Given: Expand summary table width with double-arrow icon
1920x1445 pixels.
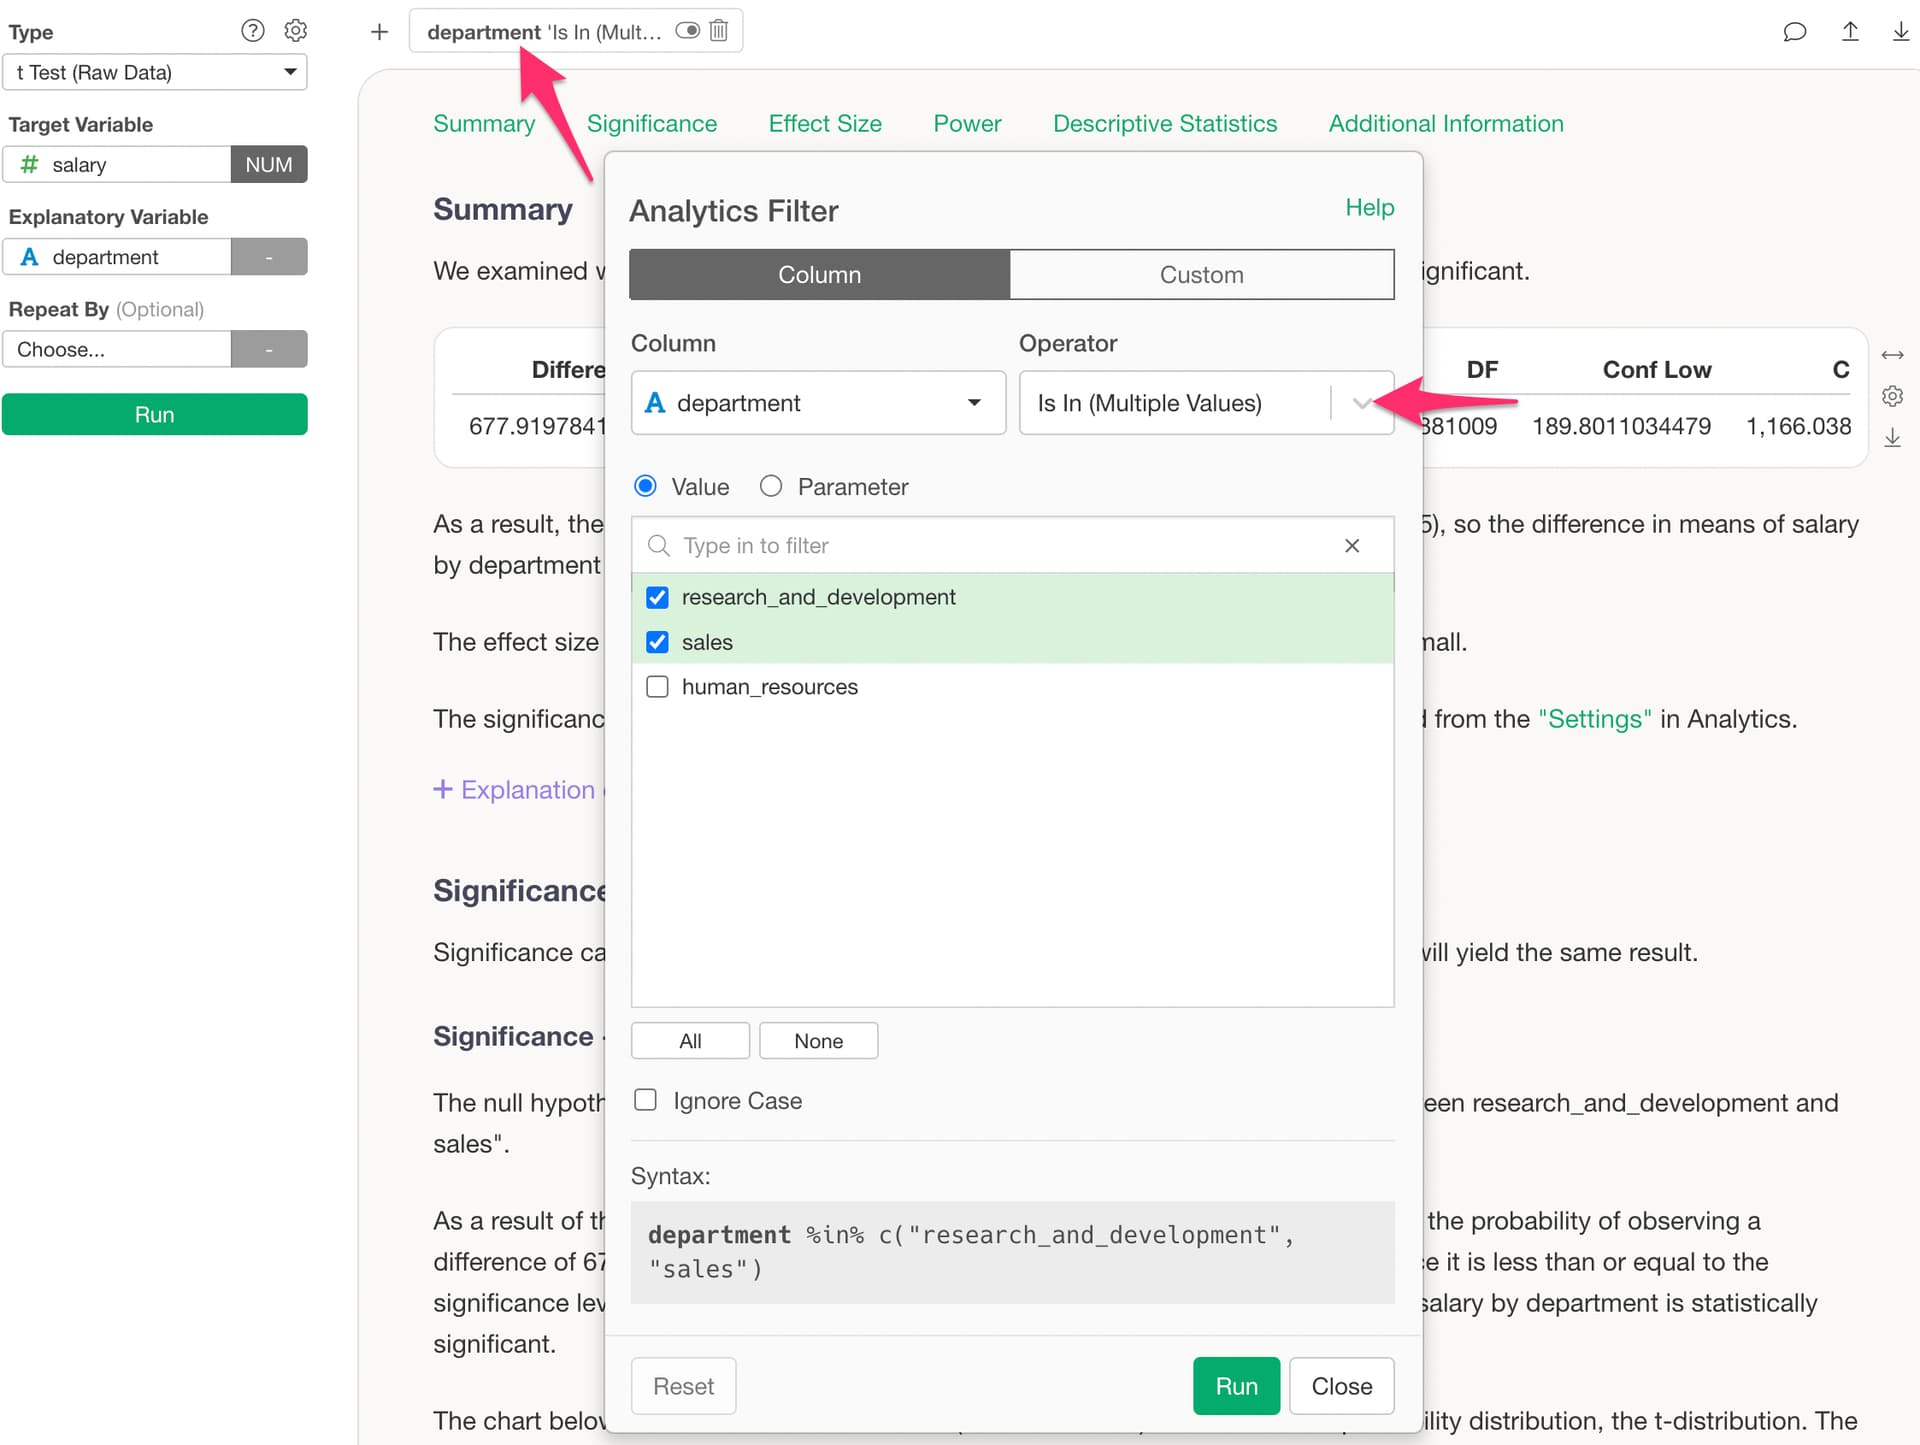Looking at the screenshot, I should pyautogui.click(x=1892, y=355).
